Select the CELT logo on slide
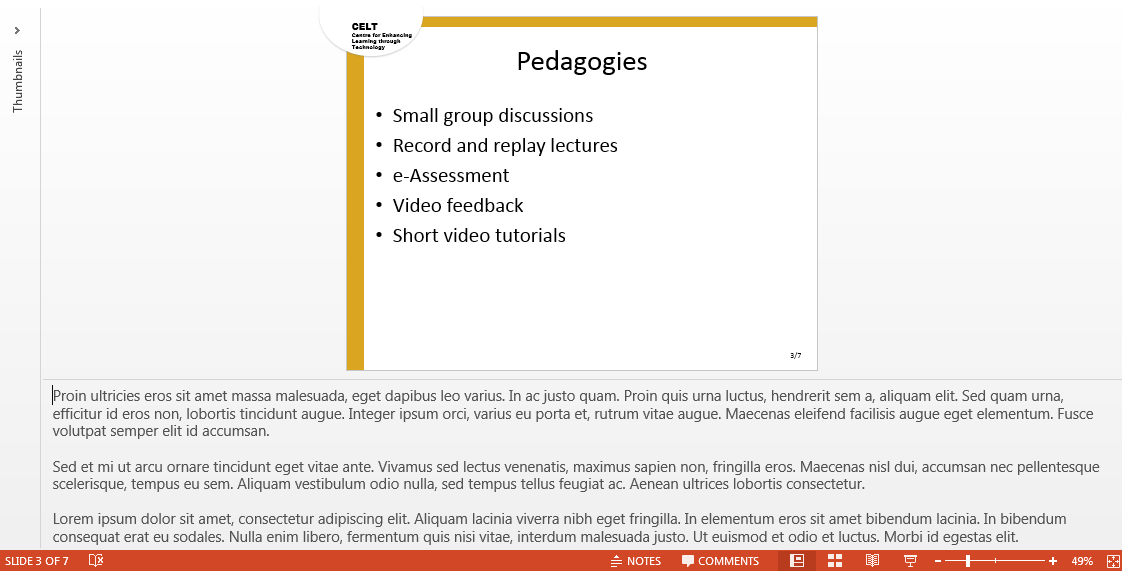 point(371,29)
